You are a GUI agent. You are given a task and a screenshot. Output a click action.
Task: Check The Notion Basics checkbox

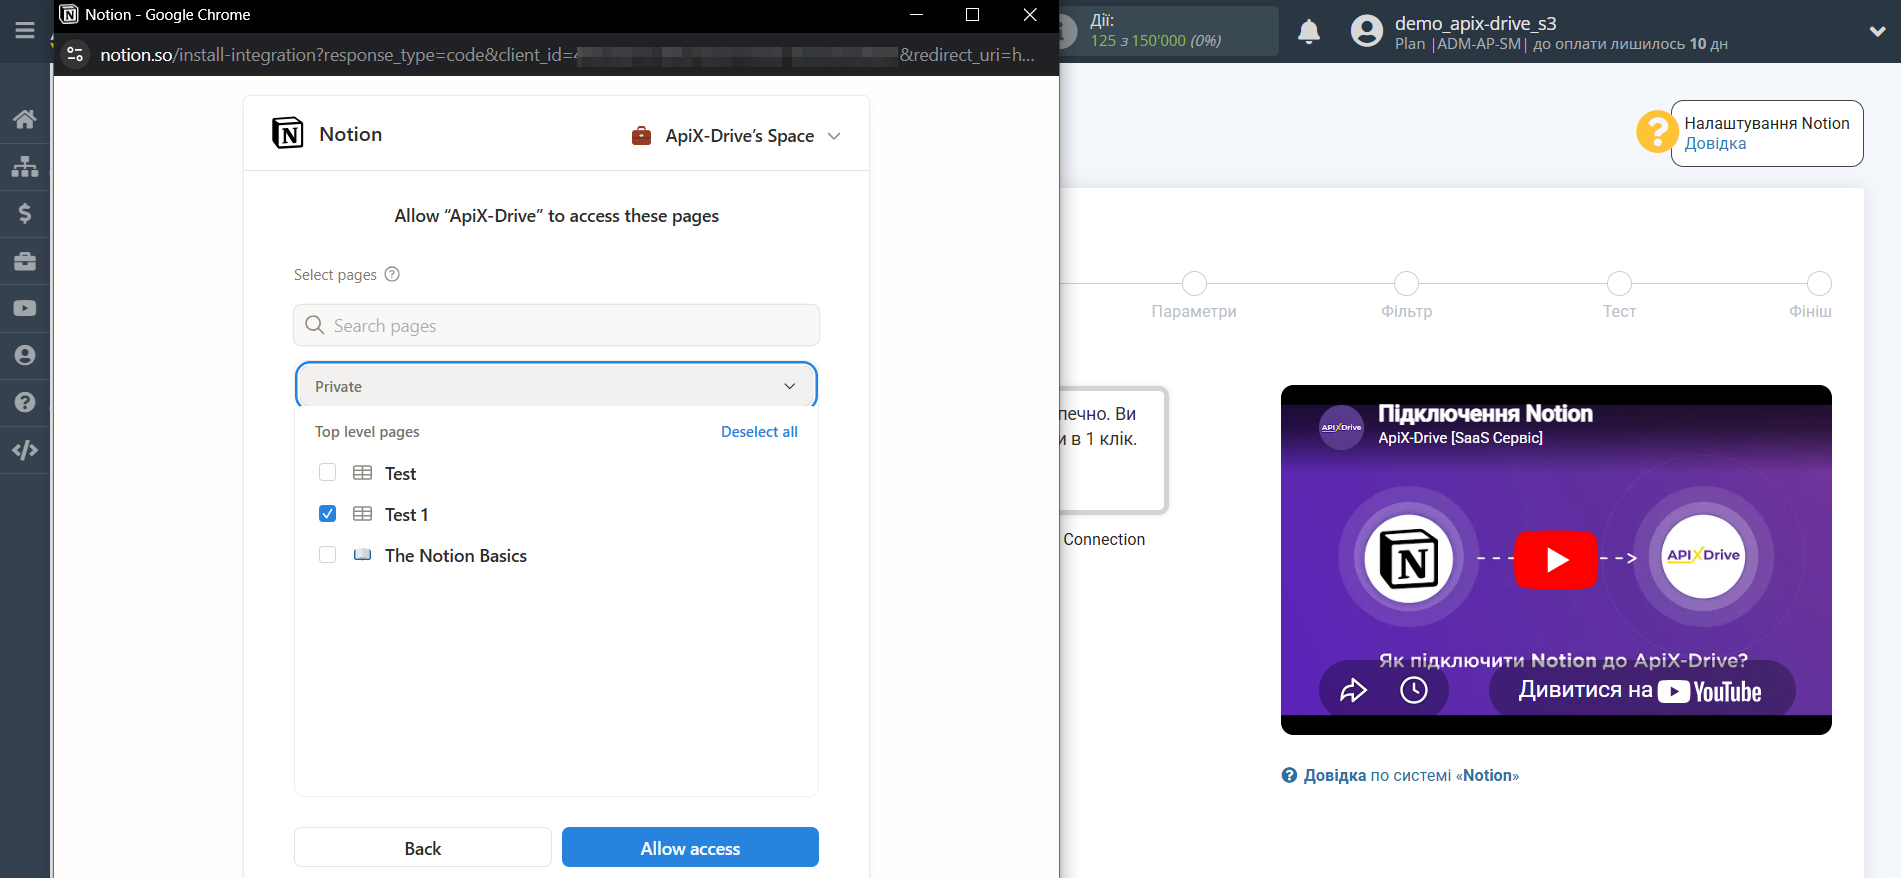(327, 554)
